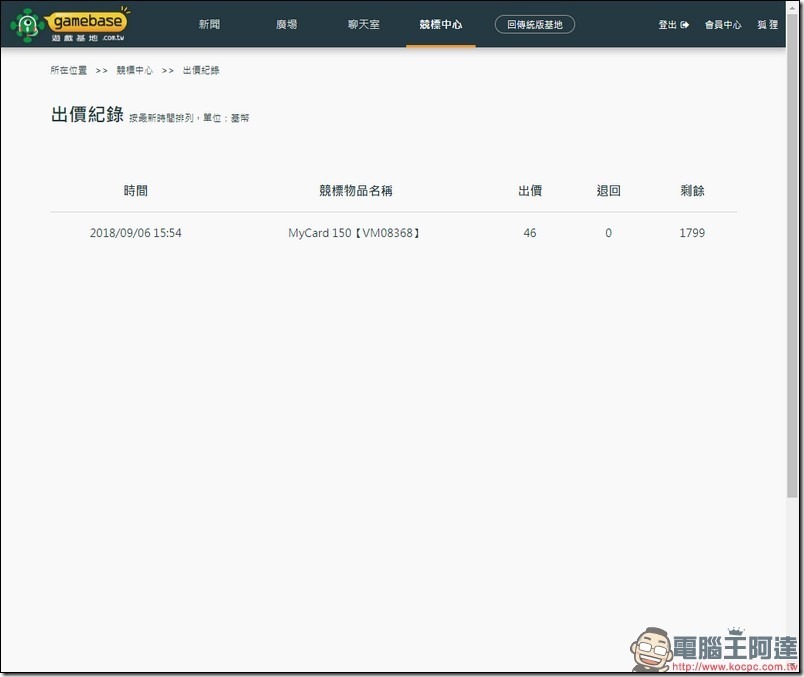This screenshot has height=677, width=804.
Task: Click the 出價 column header
Action: (x=530, y=191)
